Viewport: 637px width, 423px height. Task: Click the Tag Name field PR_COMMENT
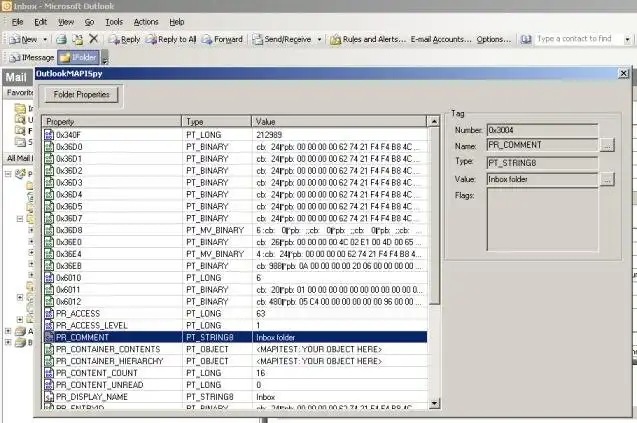(x=542, y=145)
